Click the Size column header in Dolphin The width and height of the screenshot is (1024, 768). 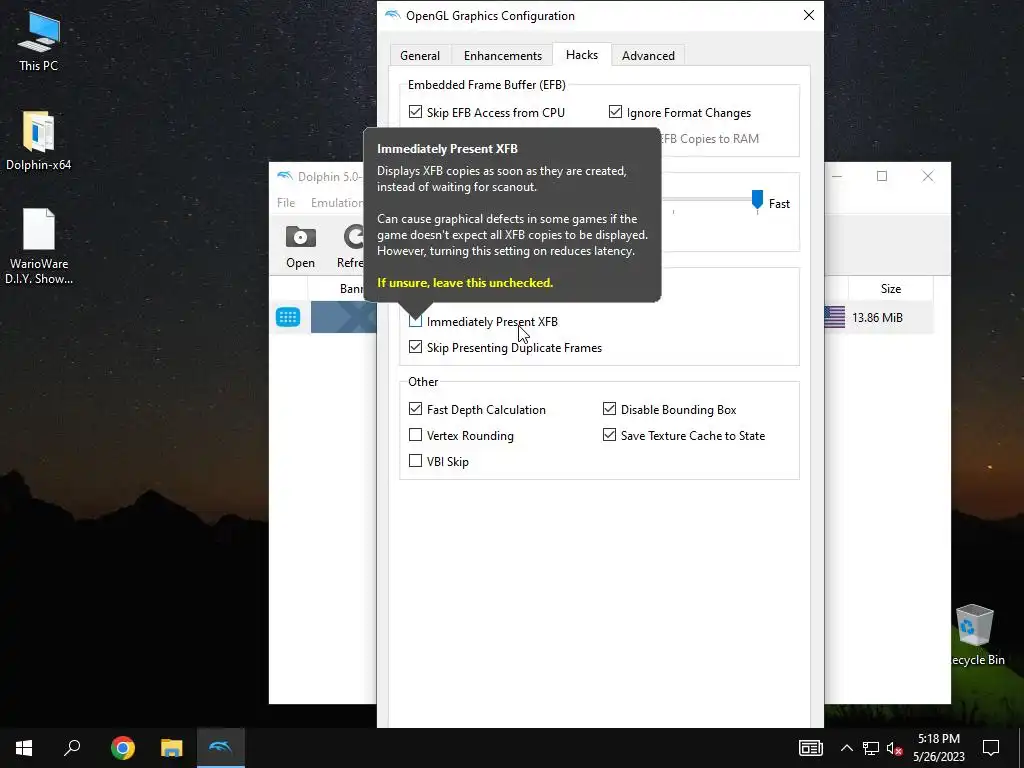(890, 289)
